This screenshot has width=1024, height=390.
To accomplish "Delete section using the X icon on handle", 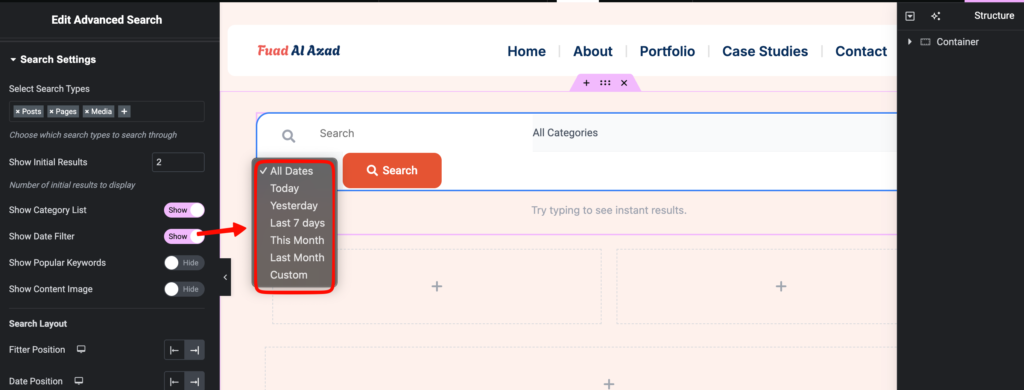I will (624, 83).
